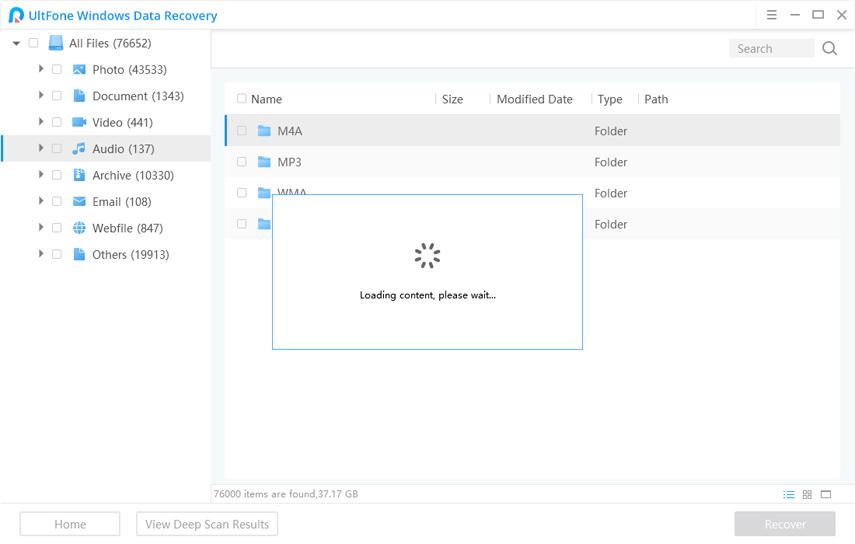Select the Photo (43533) label
The height and width of the screenshot is (544, 855).
[x=129, y=70]
